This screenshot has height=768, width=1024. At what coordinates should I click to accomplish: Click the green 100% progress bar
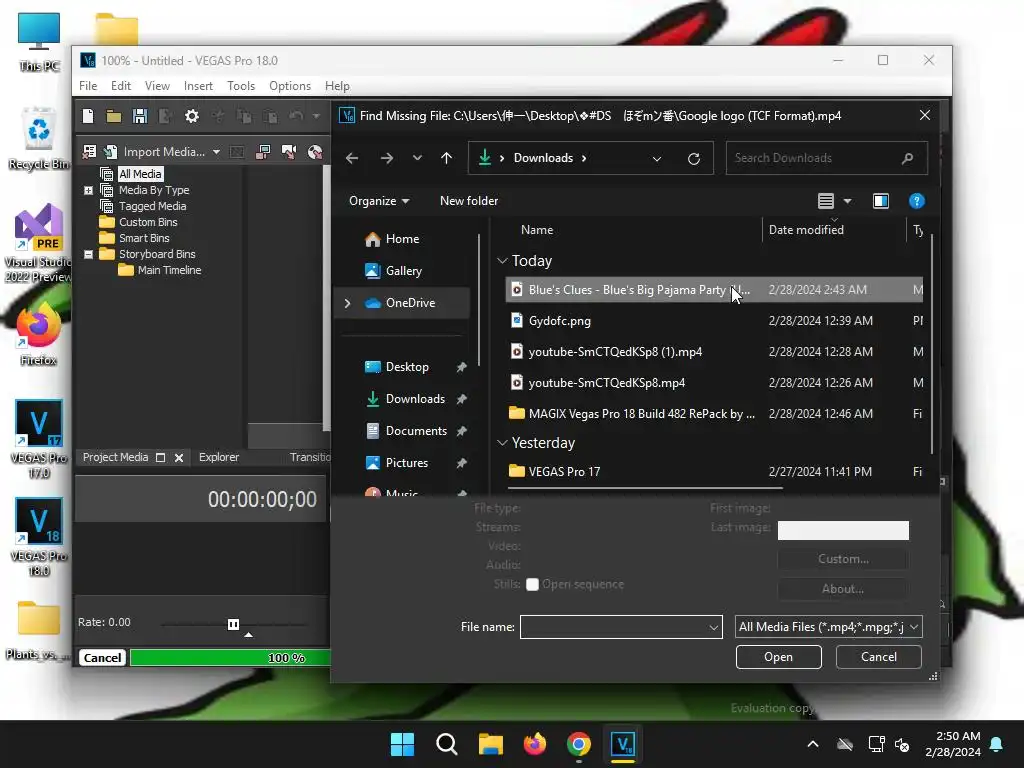[x=230, y=658]
